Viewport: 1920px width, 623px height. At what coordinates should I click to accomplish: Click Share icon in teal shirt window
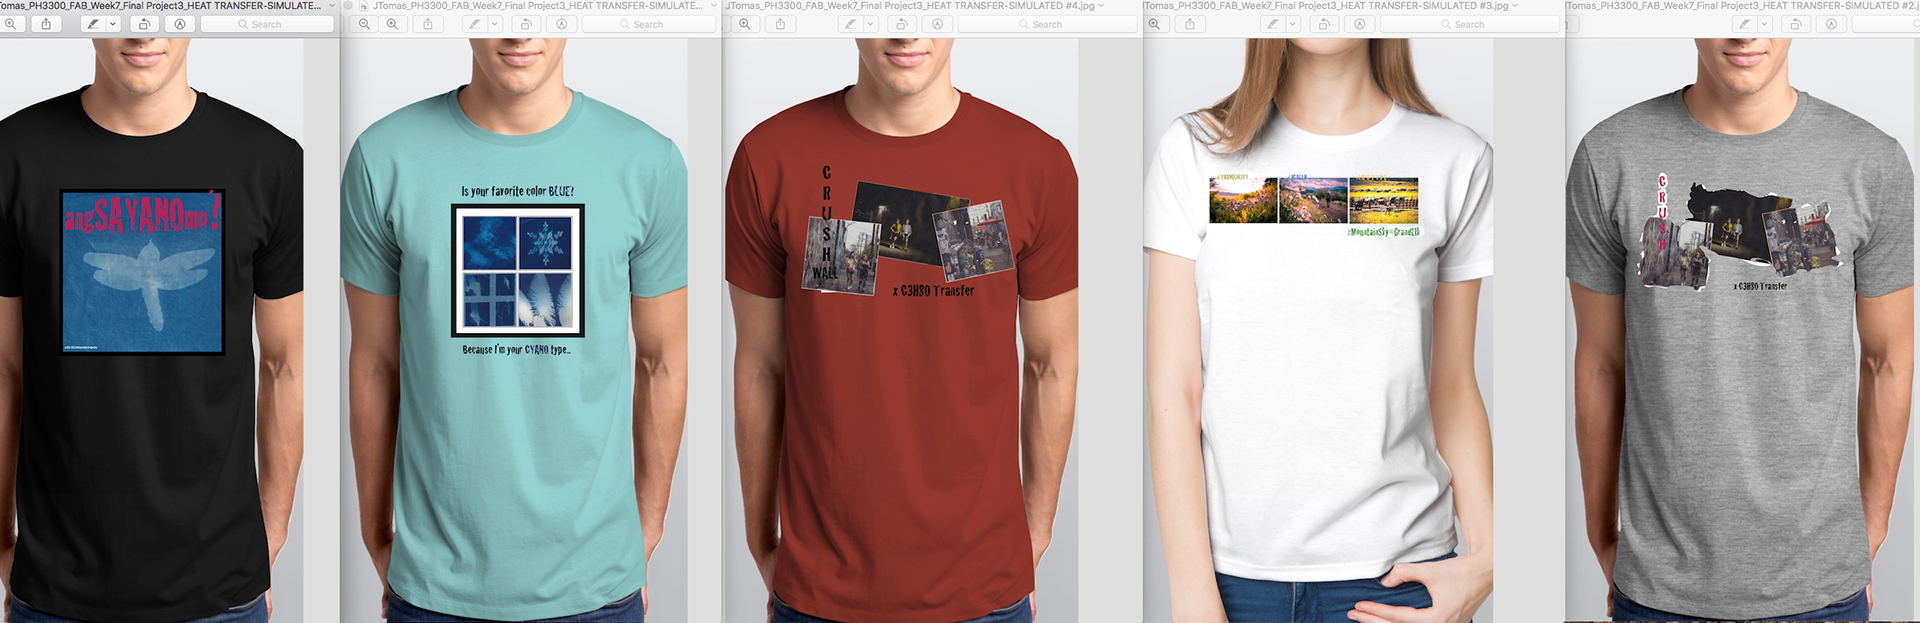(428, 24)
